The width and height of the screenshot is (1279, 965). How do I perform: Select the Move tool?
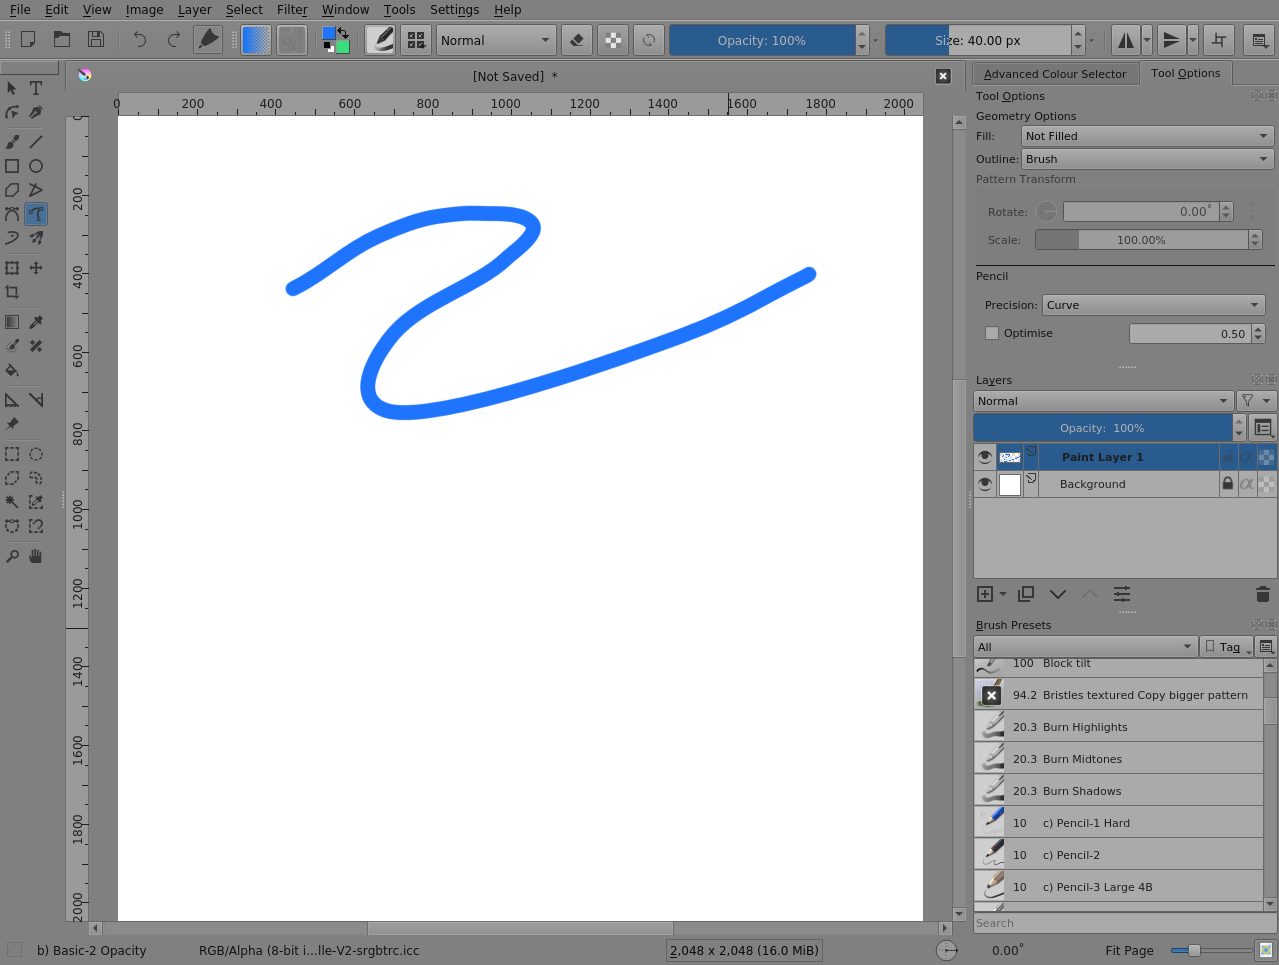click(x=35, y=267)
